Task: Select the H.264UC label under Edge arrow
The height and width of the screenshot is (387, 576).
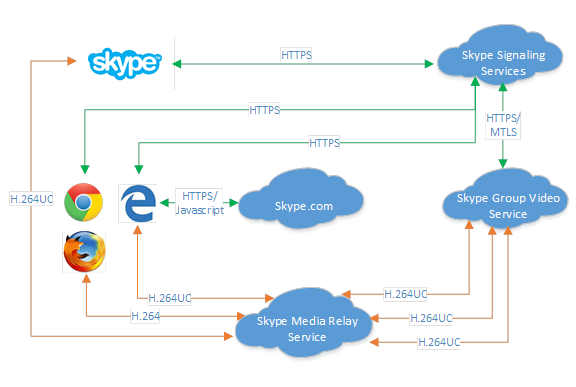Action: click(169, 298)
